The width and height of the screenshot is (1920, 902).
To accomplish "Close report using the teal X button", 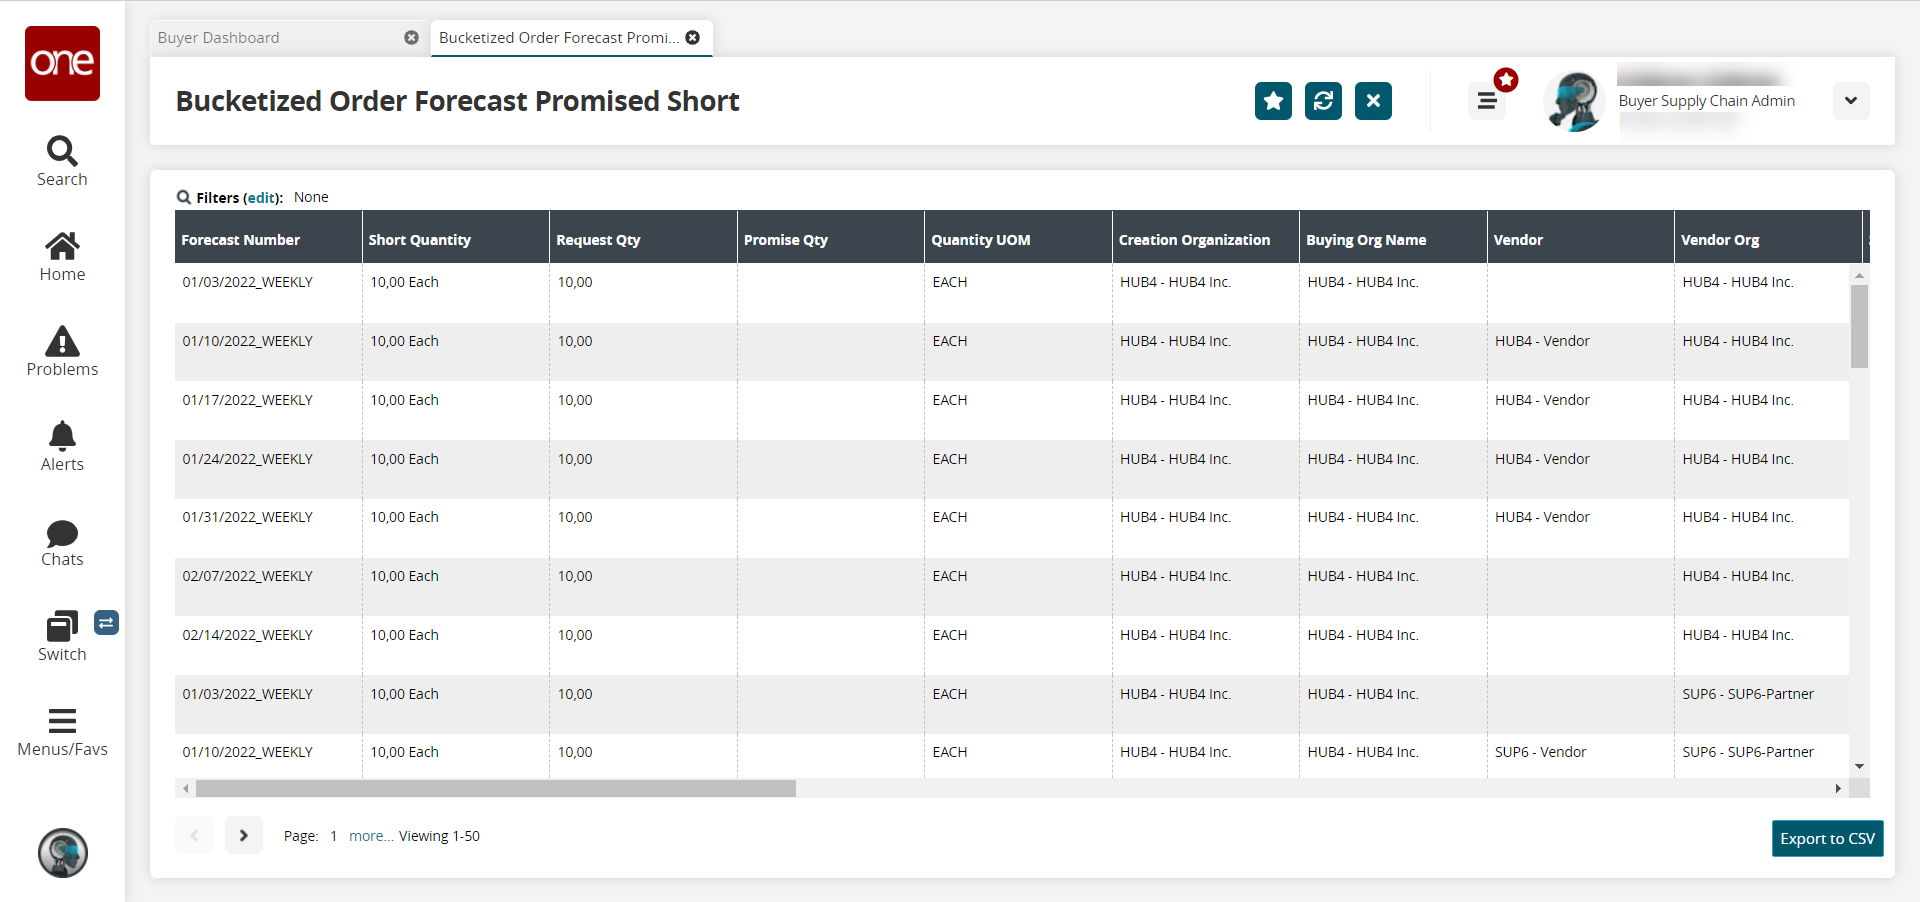I will [x=1373, y=101].
